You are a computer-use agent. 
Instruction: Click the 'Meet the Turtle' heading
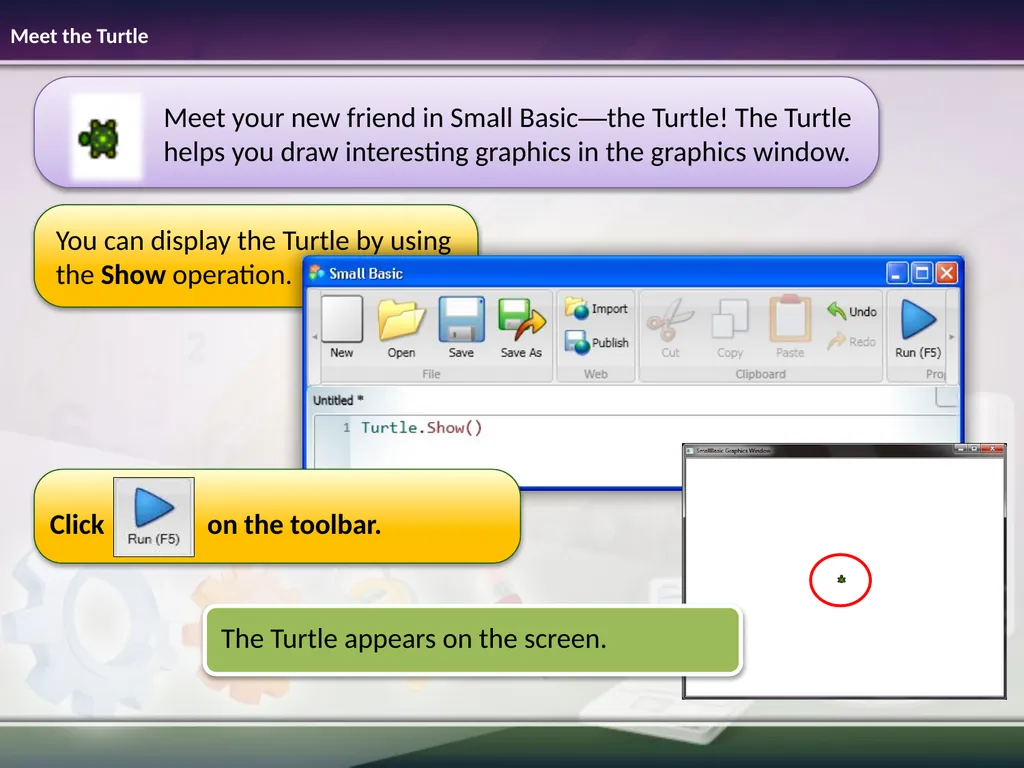pos(79,36)
